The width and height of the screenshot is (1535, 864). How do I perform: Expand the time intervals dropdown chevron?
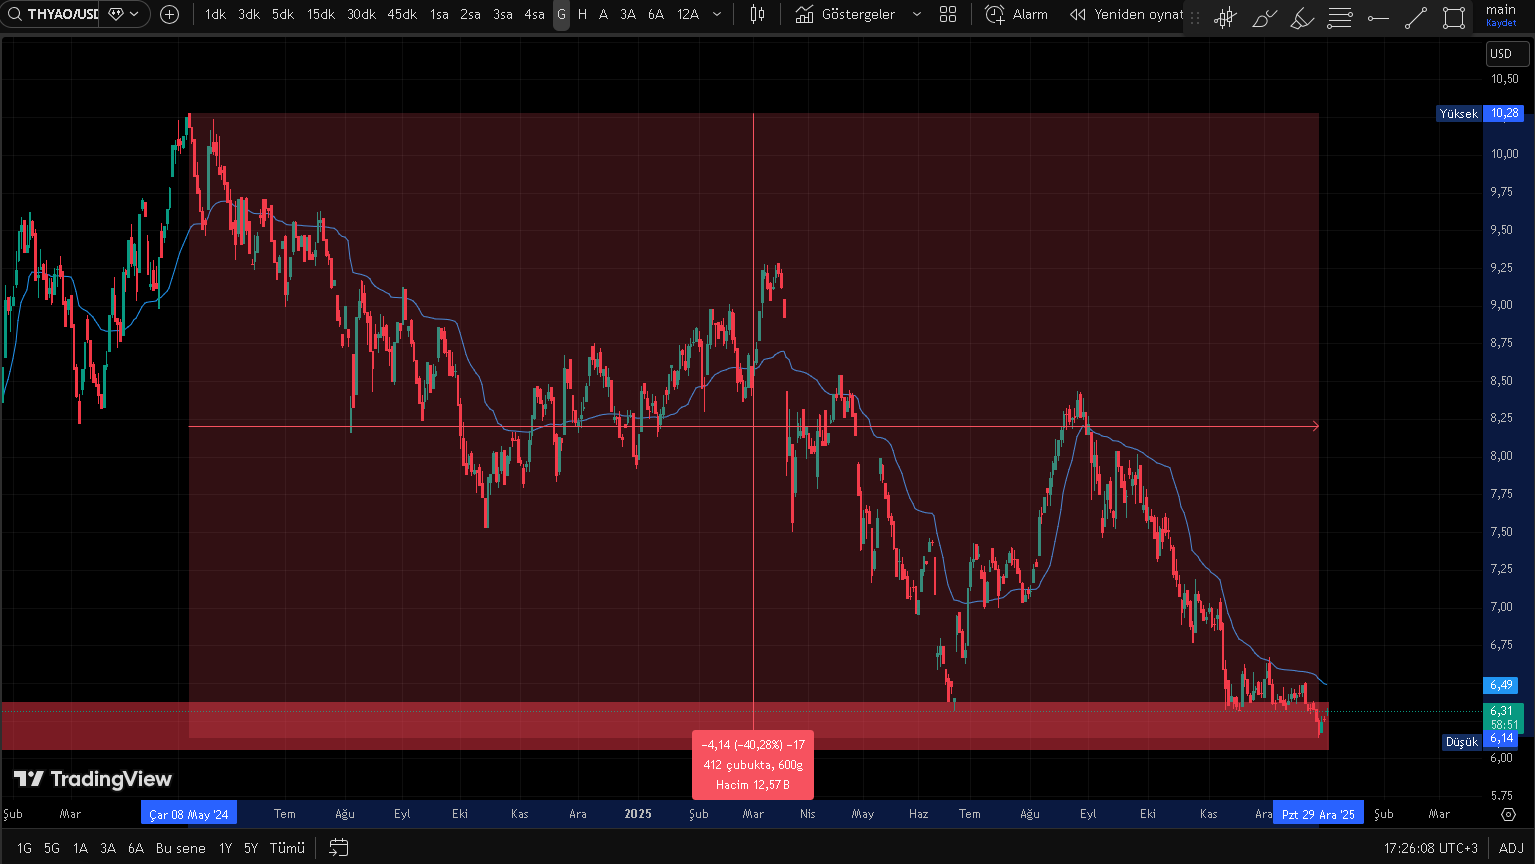point(717,14)
